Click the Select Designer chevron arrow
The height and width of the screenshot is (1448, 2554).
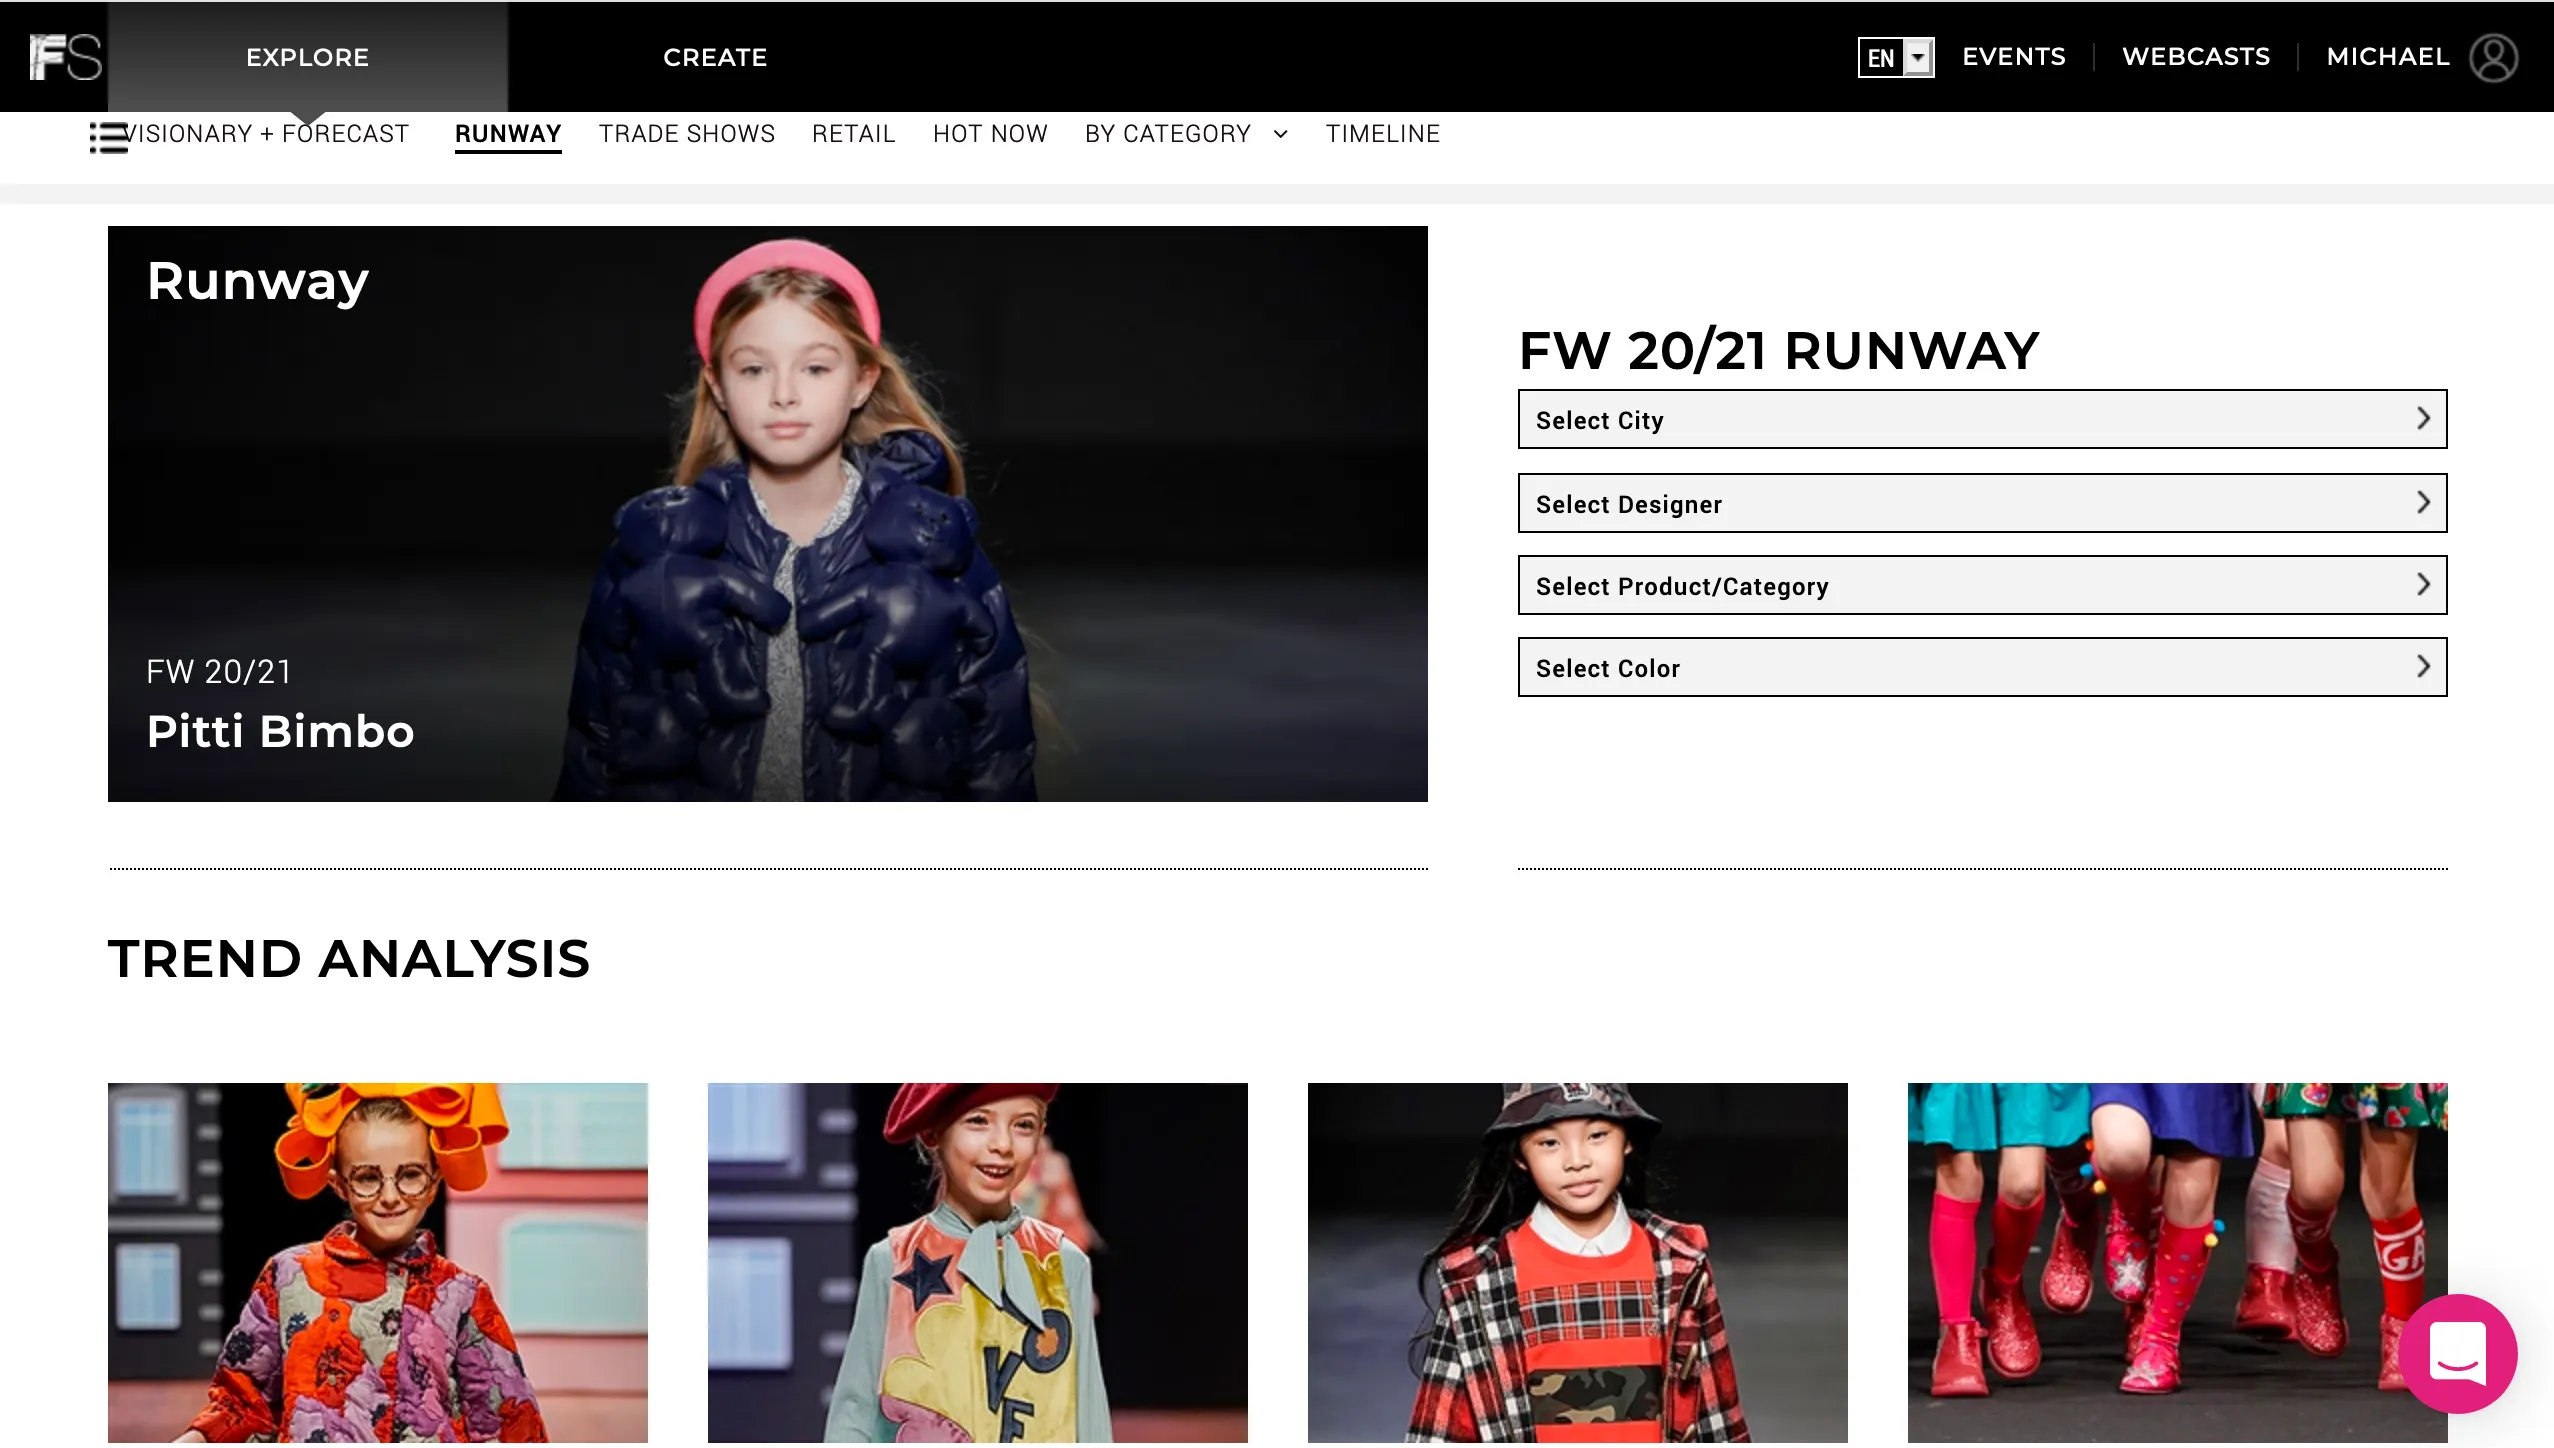pyautogui.click(x=2423, y=503)
